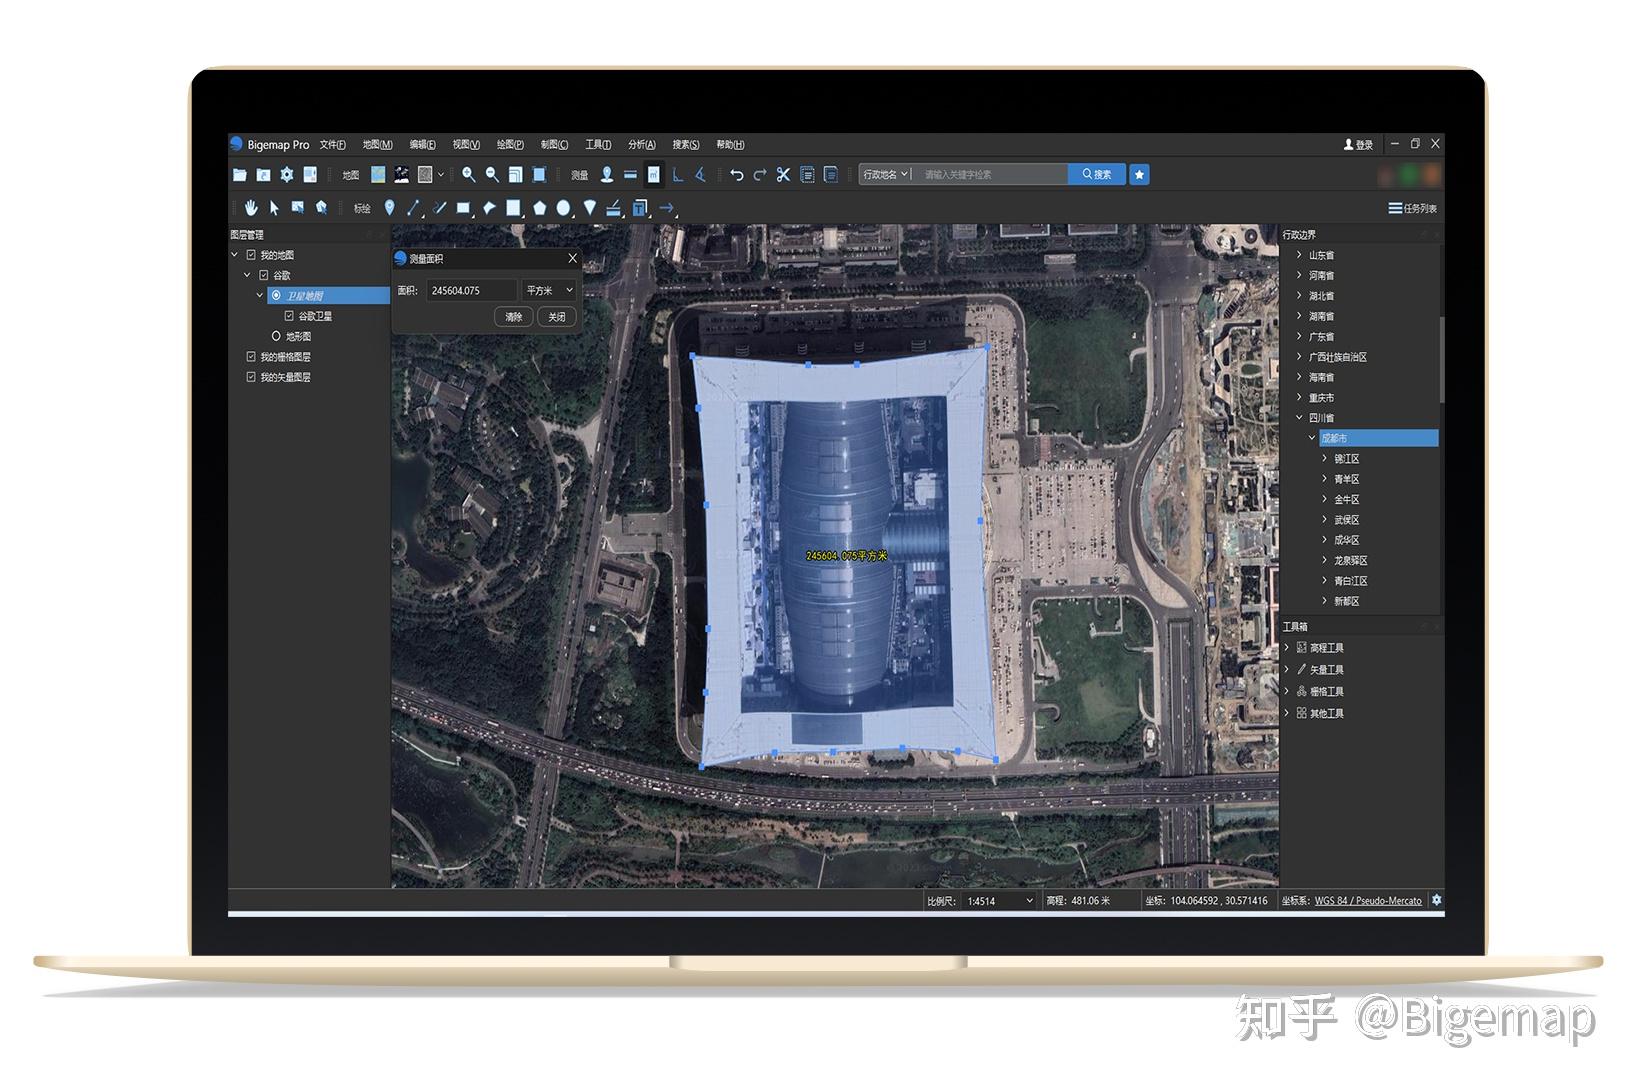Select the 地形图 radio button
Screen dimensions: 1638x1092
click(x=276, y=336)
